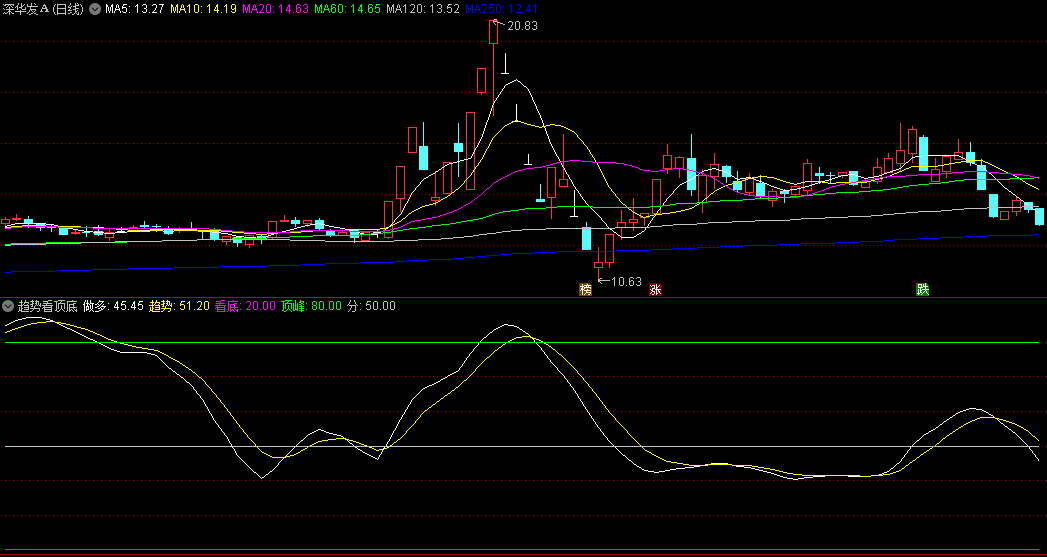Click the green 顶峰: 80.00 value

[x=311, y=306]
